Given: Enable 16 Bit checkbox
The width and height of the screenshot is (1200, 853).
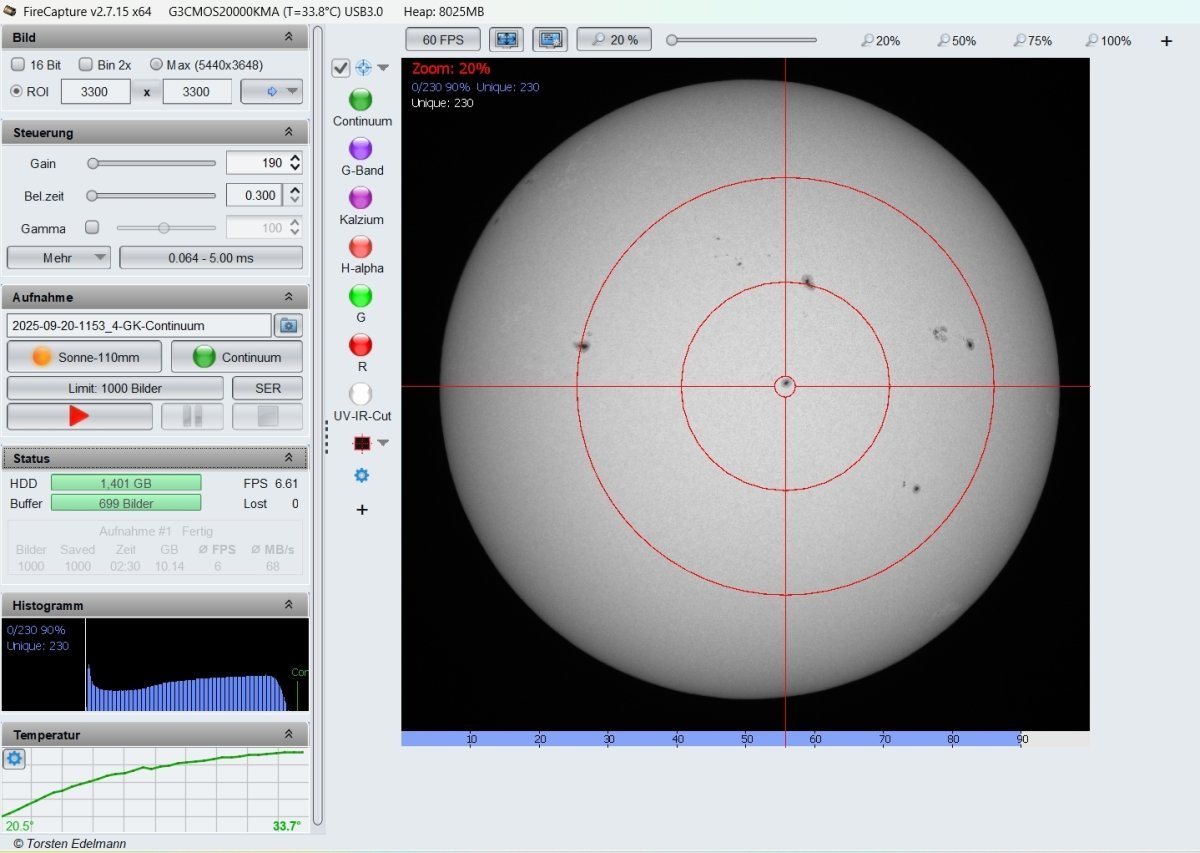Looking at the screenshot, I should click(x=18, y=64).
